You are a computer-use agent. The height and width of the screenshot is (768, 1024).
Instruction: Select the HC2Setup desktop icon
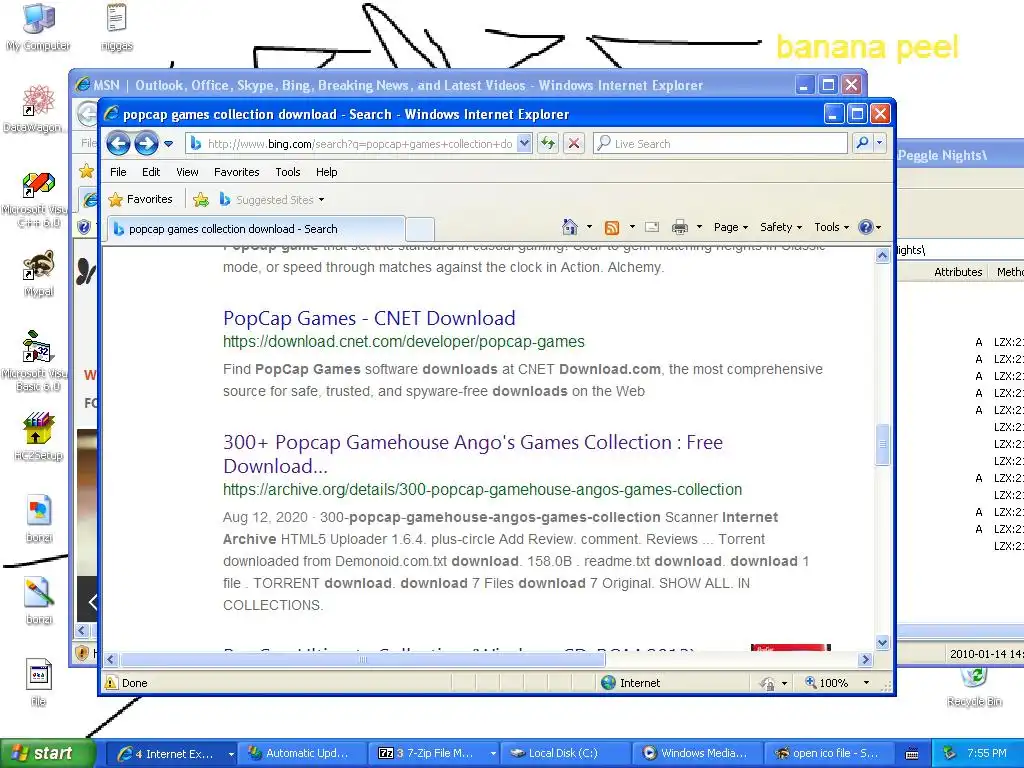tap(39, 437)
